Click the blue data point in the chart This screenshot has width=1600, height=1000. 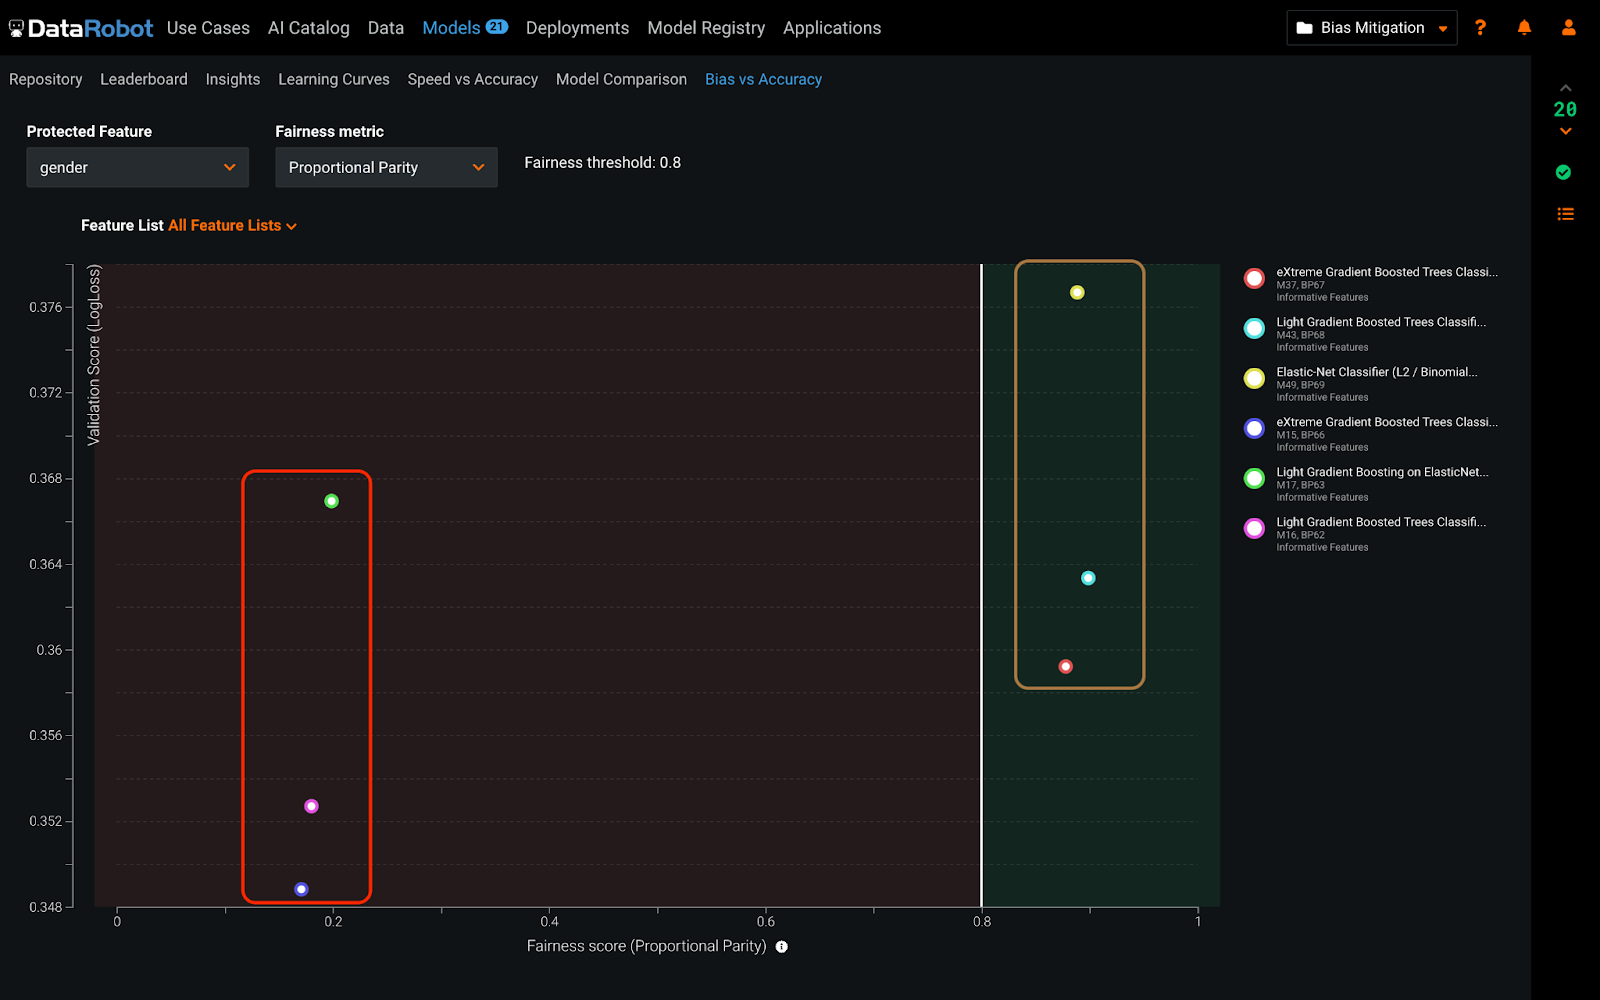click(301, 889)
